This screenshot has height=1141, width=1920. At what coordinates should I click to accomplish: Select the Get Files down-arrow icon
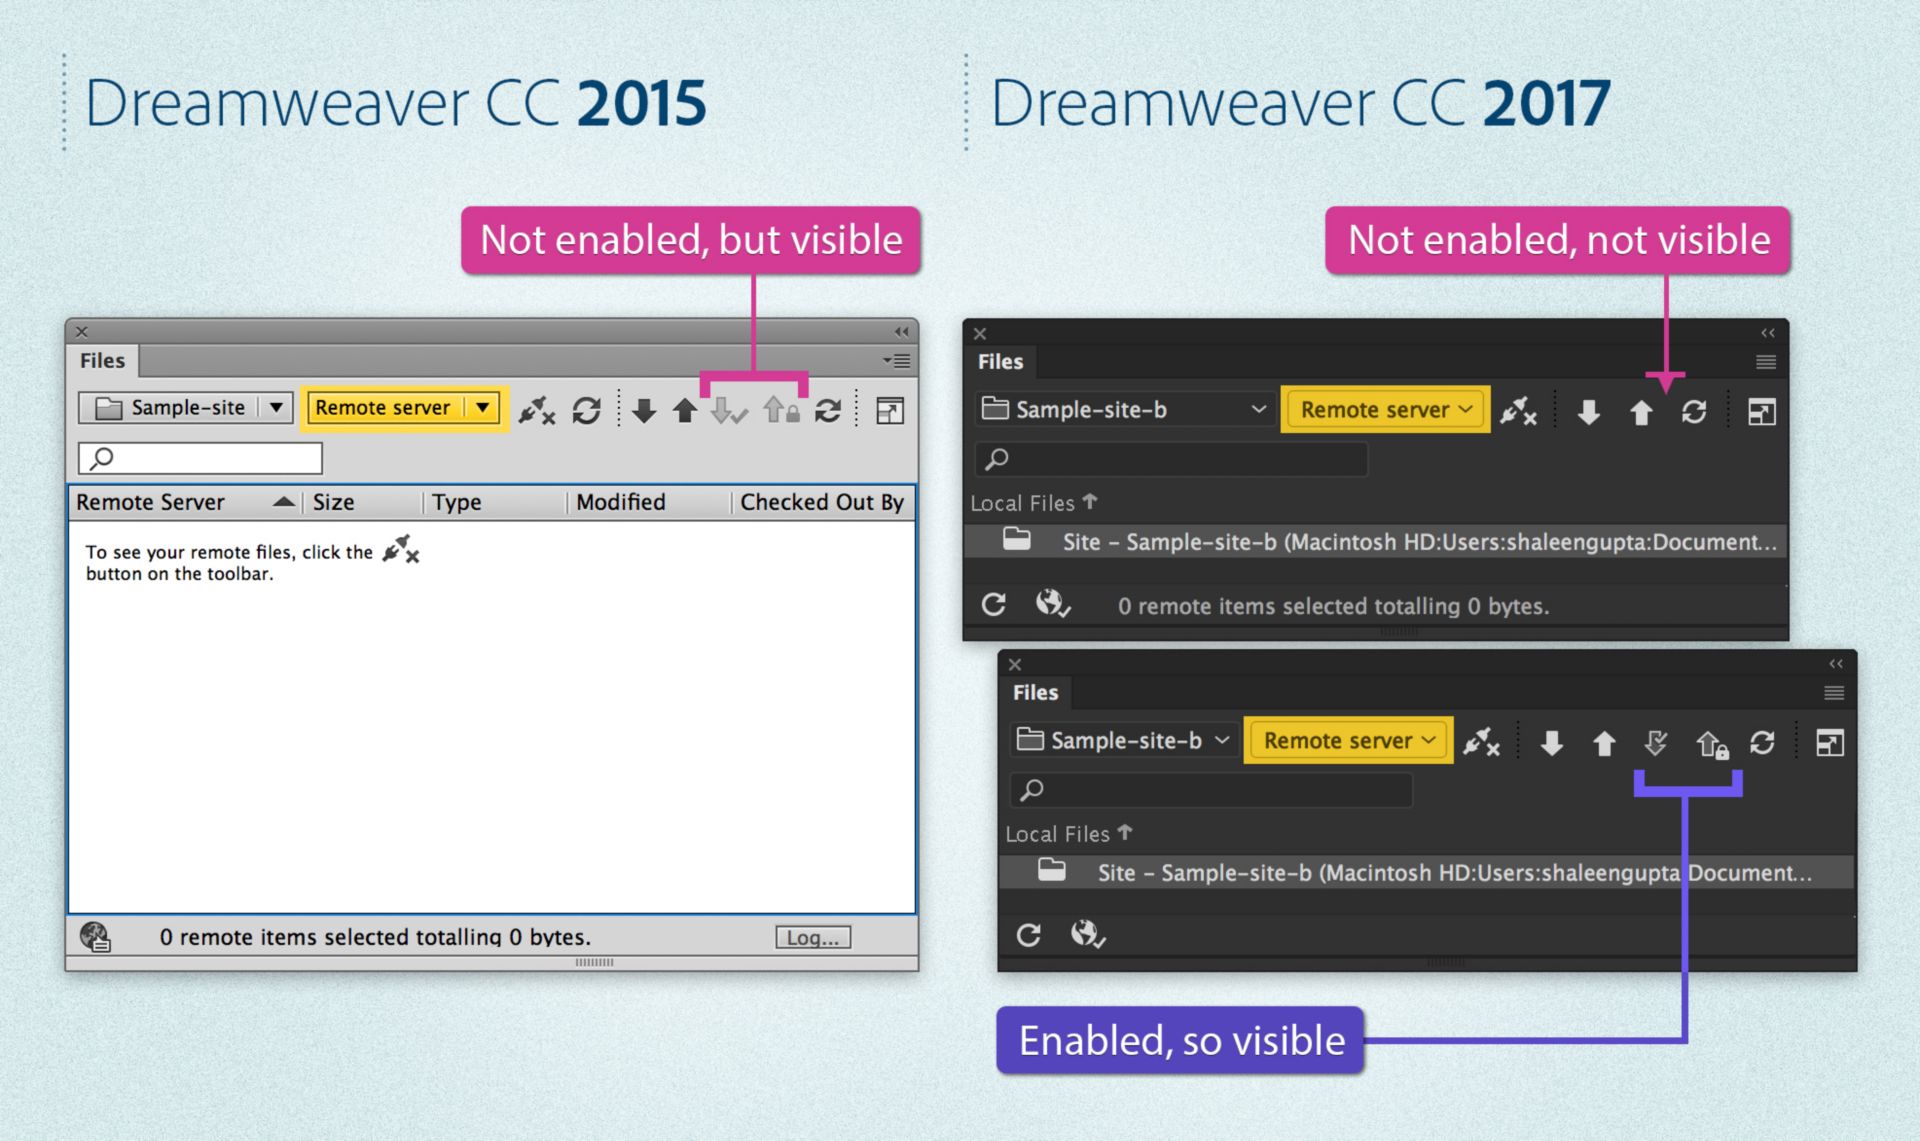[x=645, y=410]
